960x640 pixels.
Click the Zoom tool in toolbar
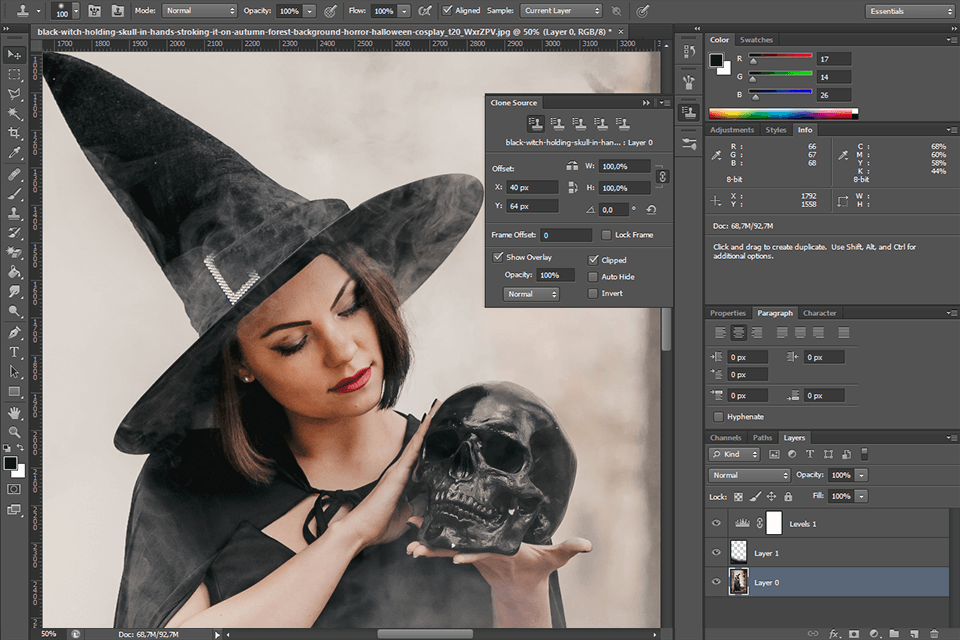point(15,432)
